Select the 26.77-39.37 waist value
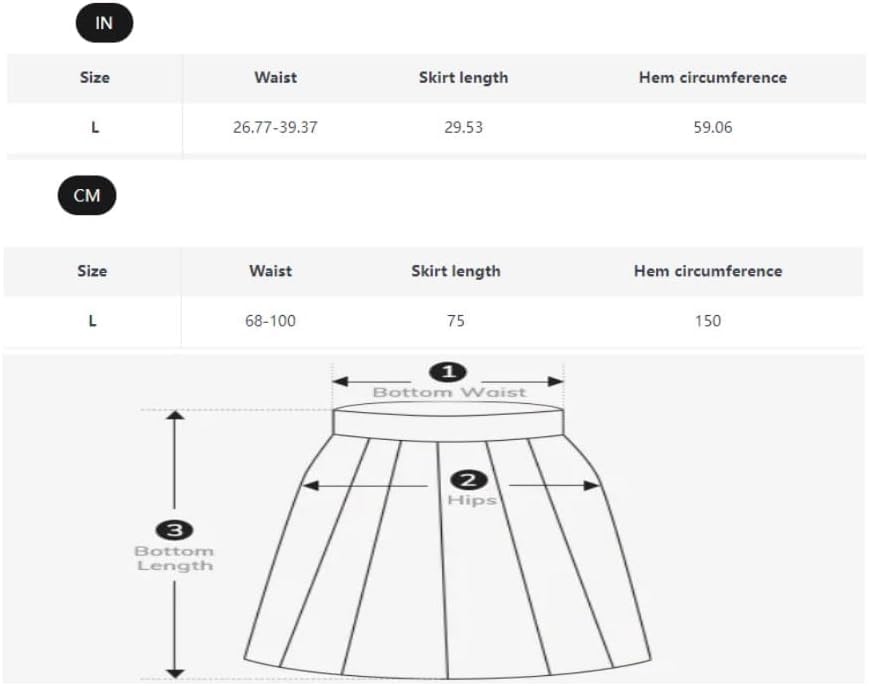Screen dimensions: 869x686 tap(275, 127)
